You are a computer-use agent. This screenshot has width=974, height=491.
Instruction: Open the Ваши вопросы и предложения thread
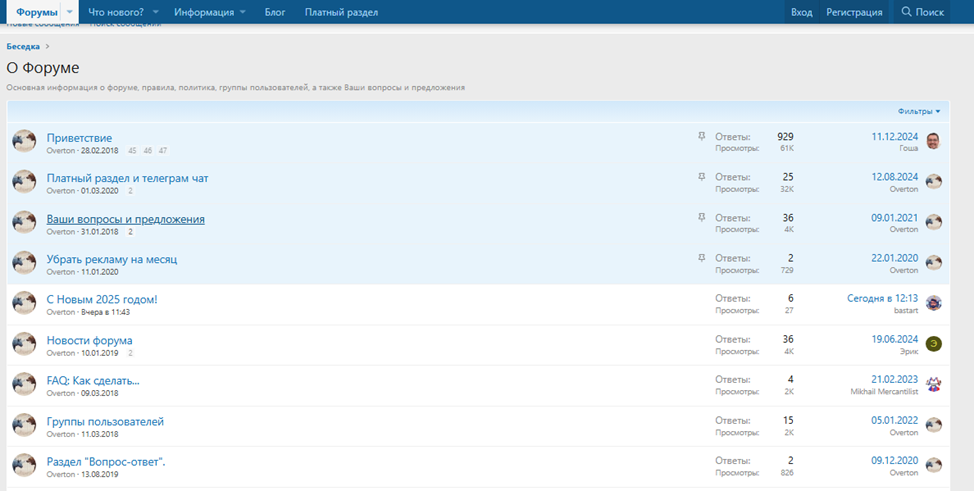(x=125, y=219)
